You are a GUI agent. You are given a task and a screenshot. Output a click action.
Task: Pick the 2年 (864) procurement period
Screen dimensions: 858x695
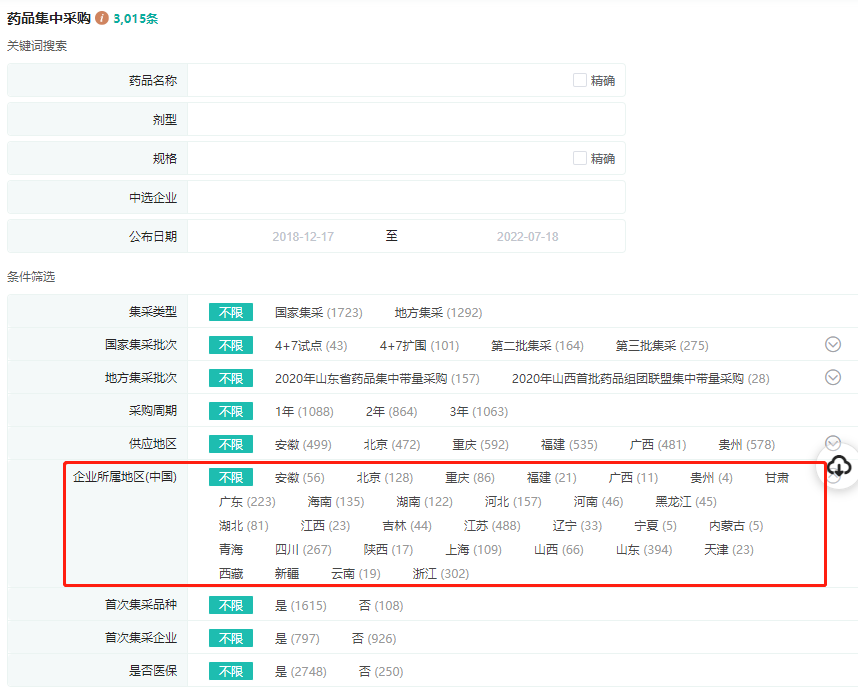pyautogui.click(x=391, y=412)
